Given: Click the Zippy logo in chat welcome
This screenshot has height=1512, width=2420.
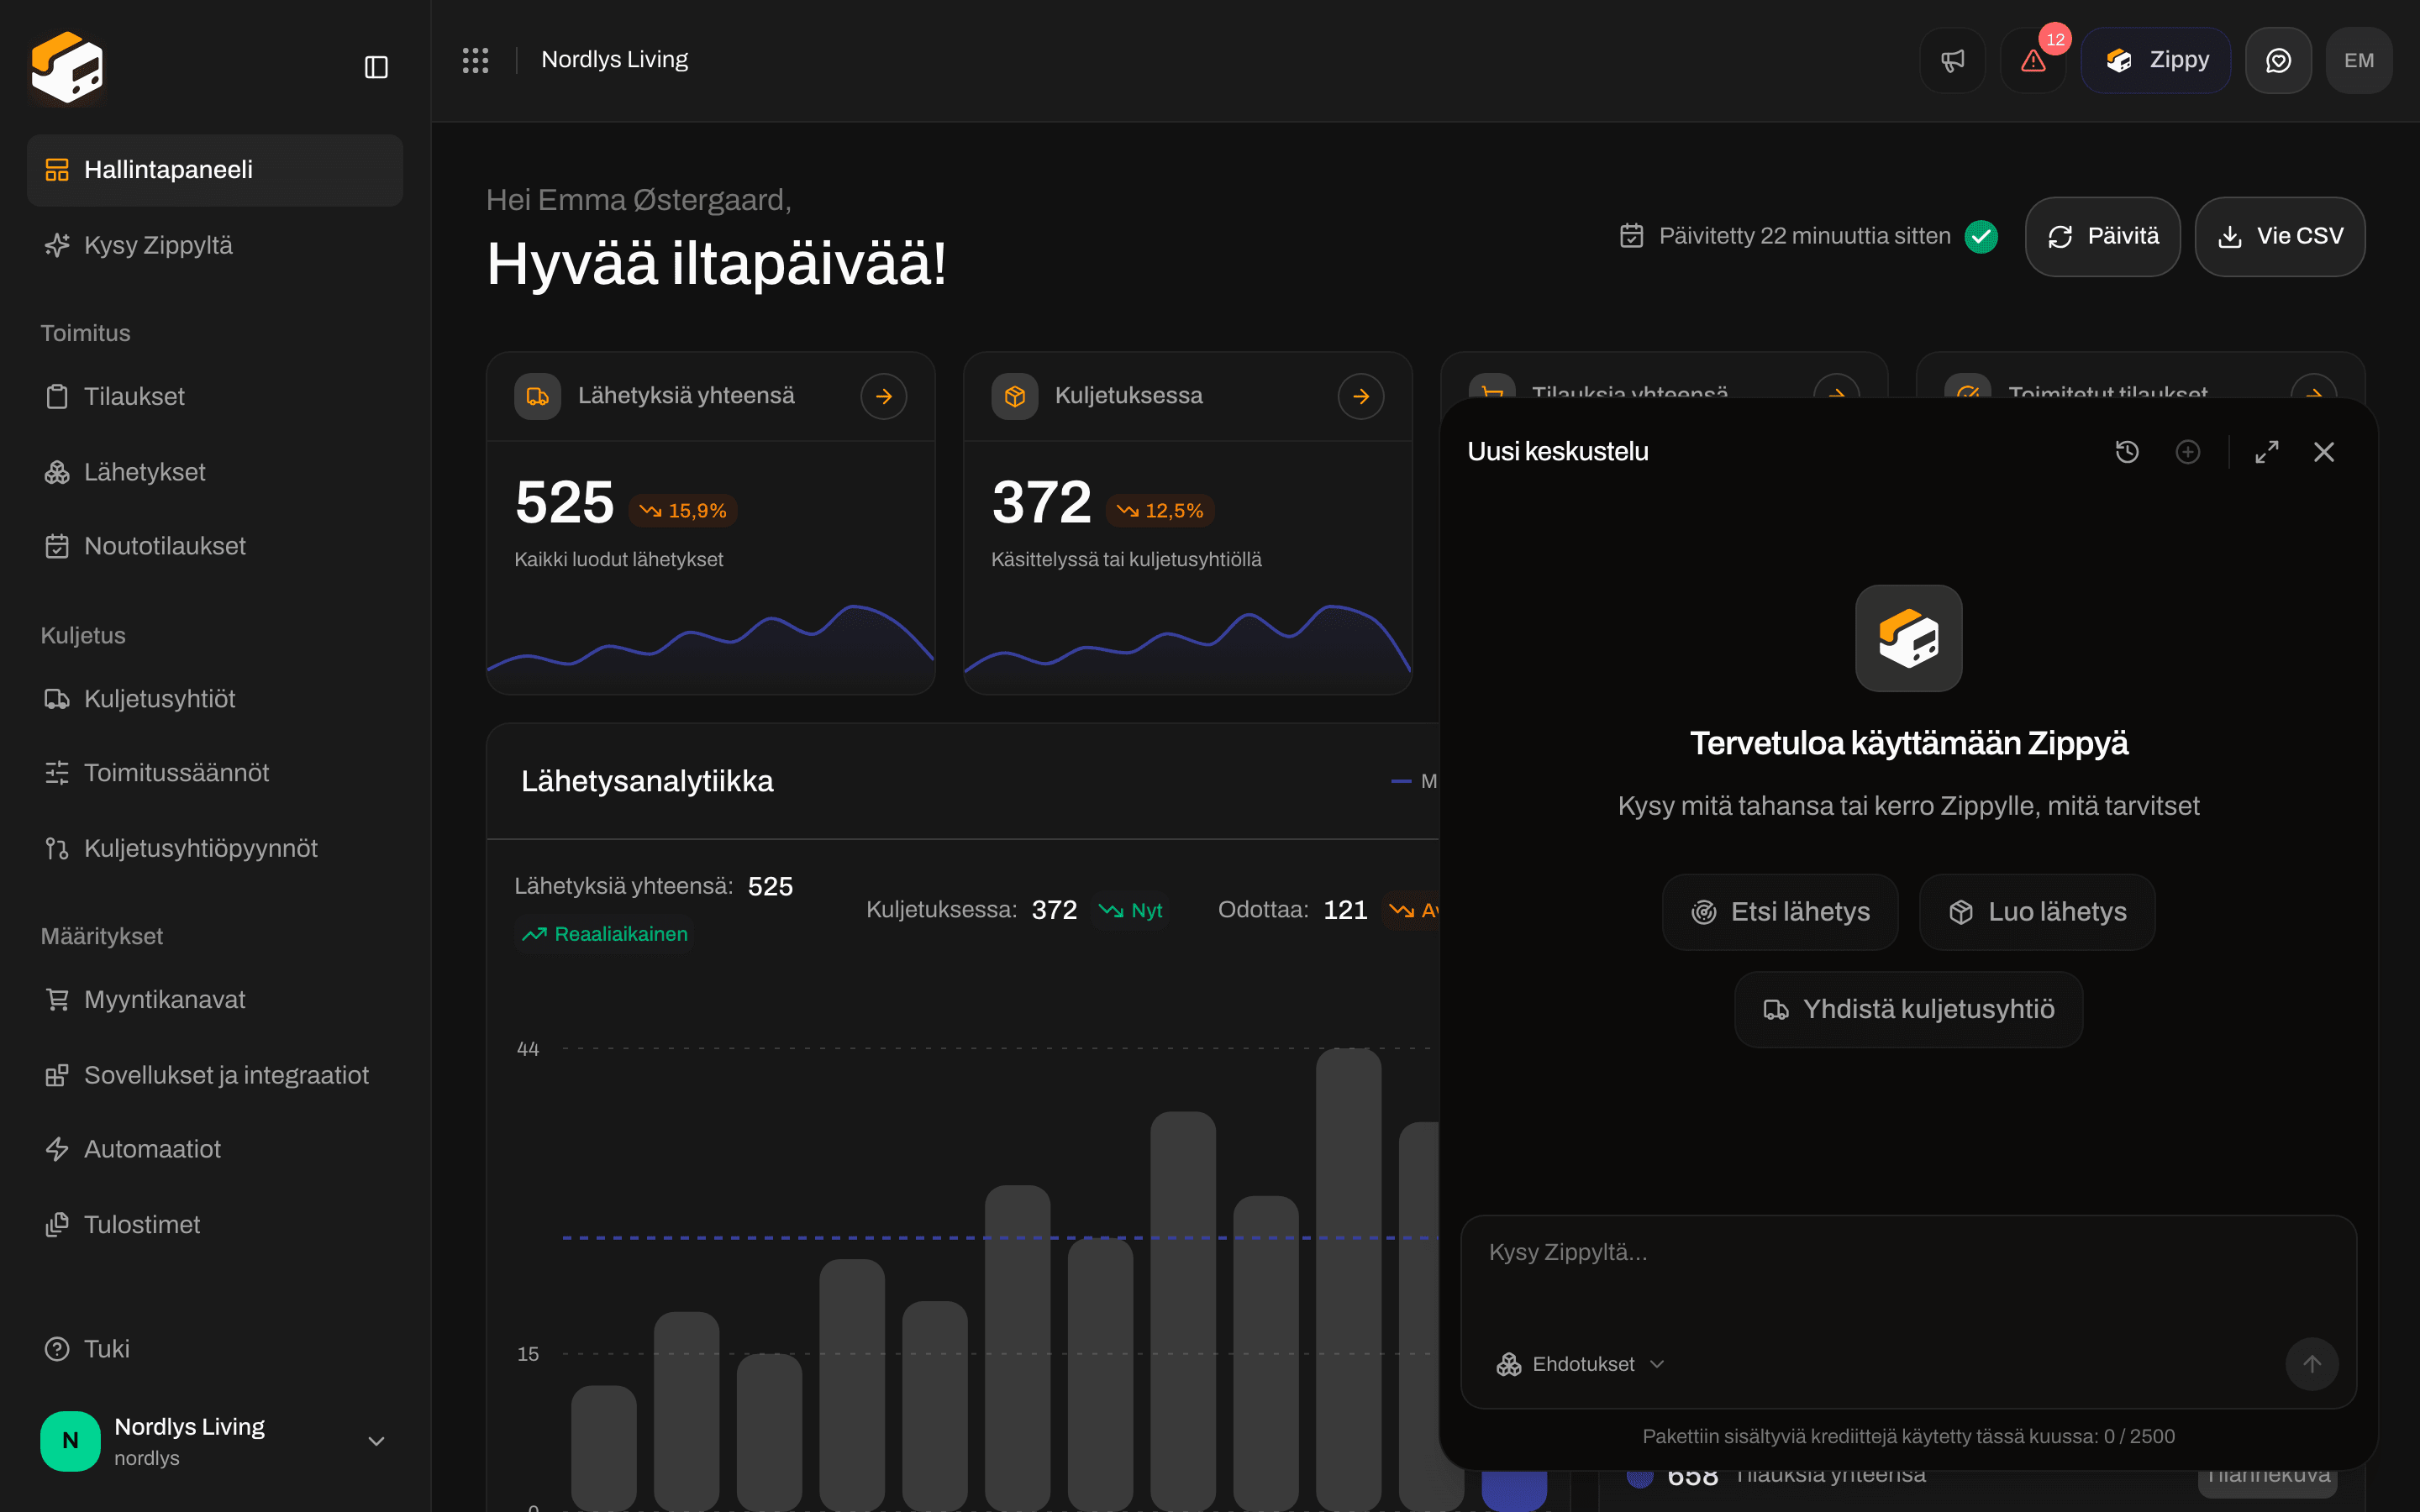Looking at the screenshot, I should (1908, 638).
